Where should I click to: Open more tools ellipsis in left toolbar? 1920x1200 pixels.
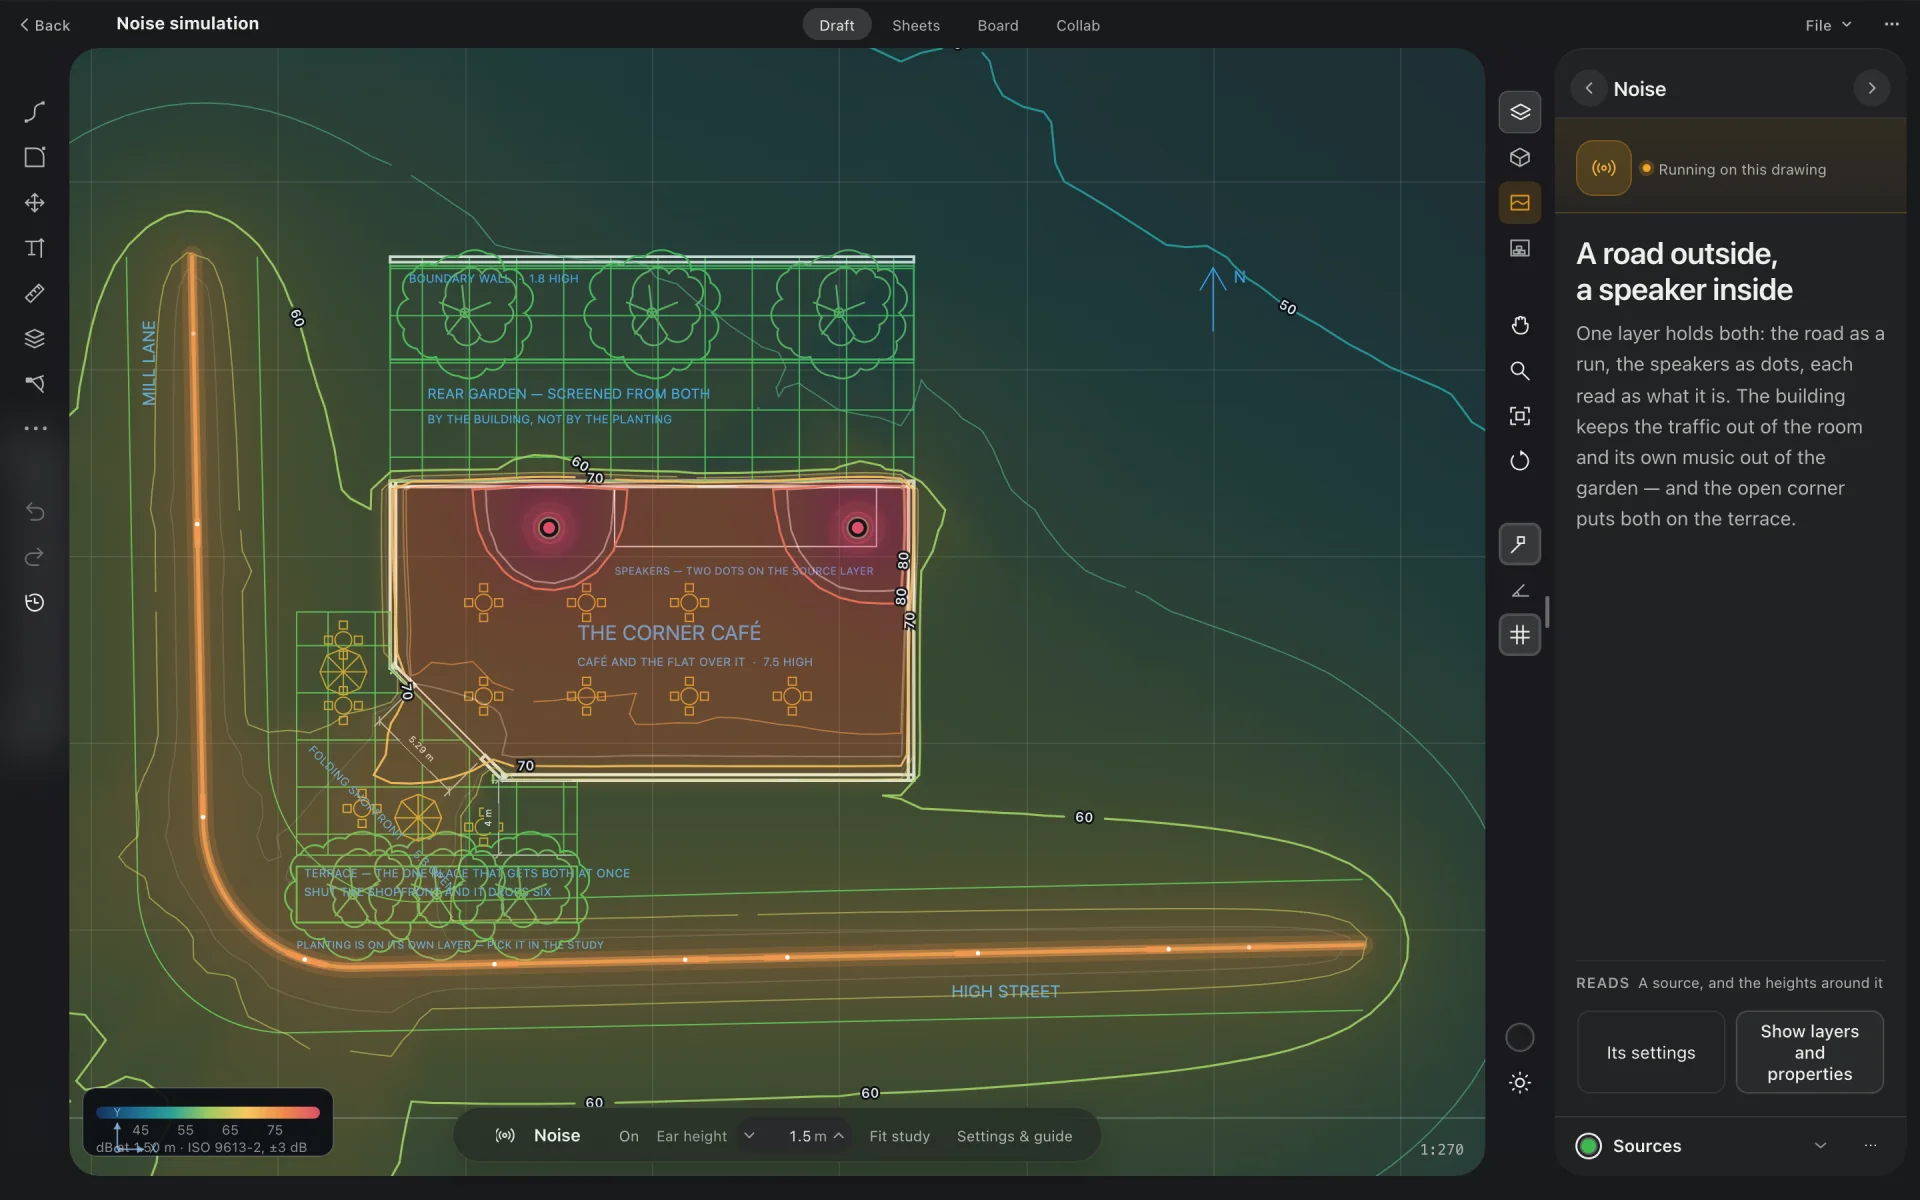[35, 428]
